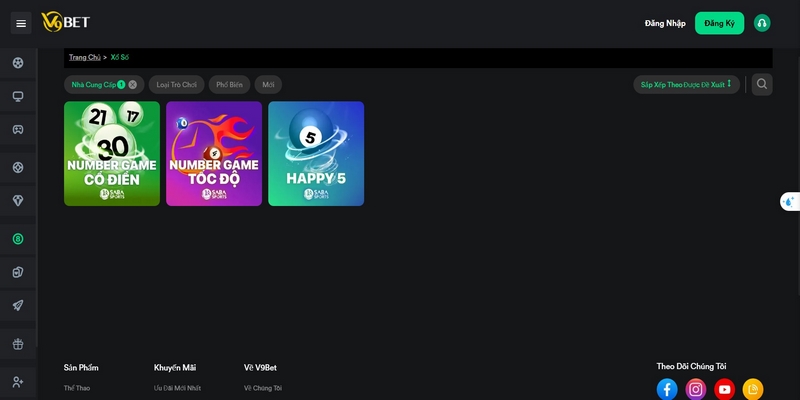This screenshot has width=800, height=400.
Task: Open the add-friend referral sidebar icon
Action: [x=18, y=382]
